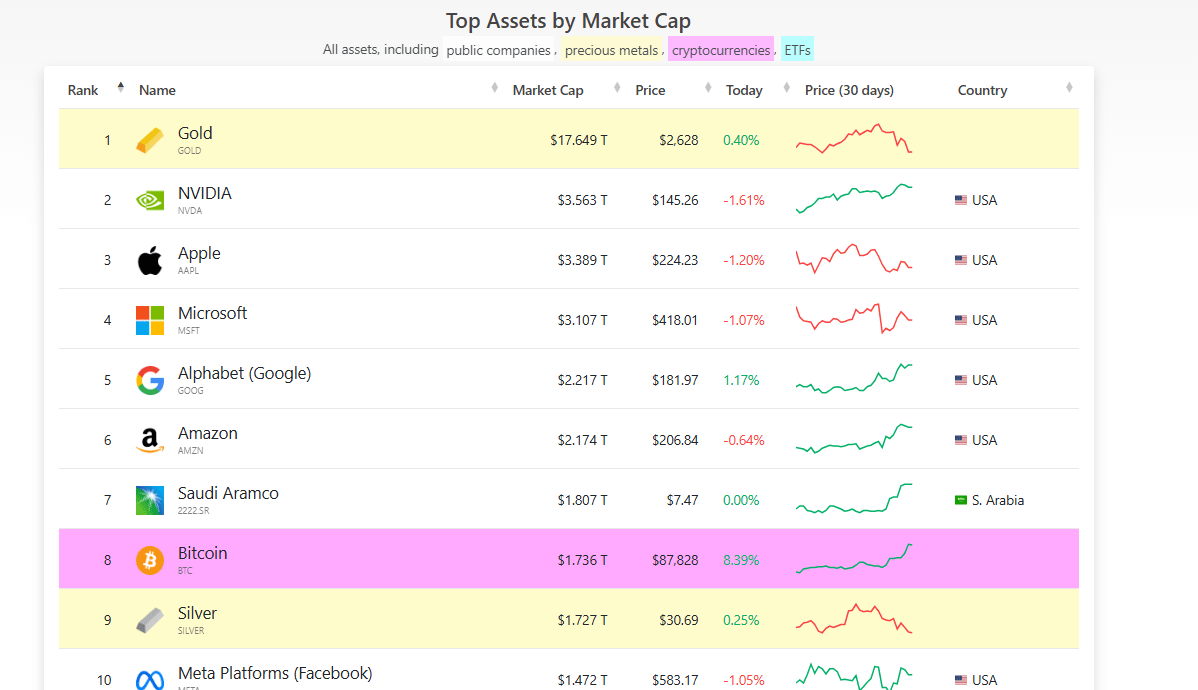Screen dimensions: 1198x690
Task: Sort by Price using its arrow
Action: coord(708,87)
